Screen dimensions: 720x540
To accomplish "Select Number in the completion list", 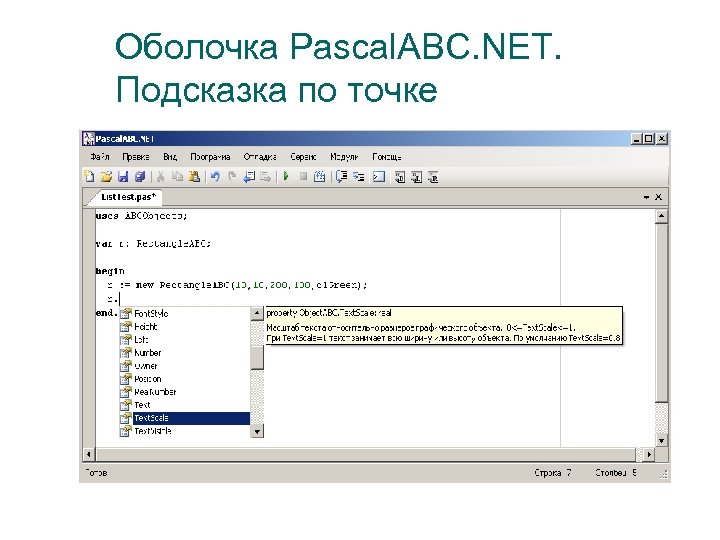I will [x=185, y=353].
